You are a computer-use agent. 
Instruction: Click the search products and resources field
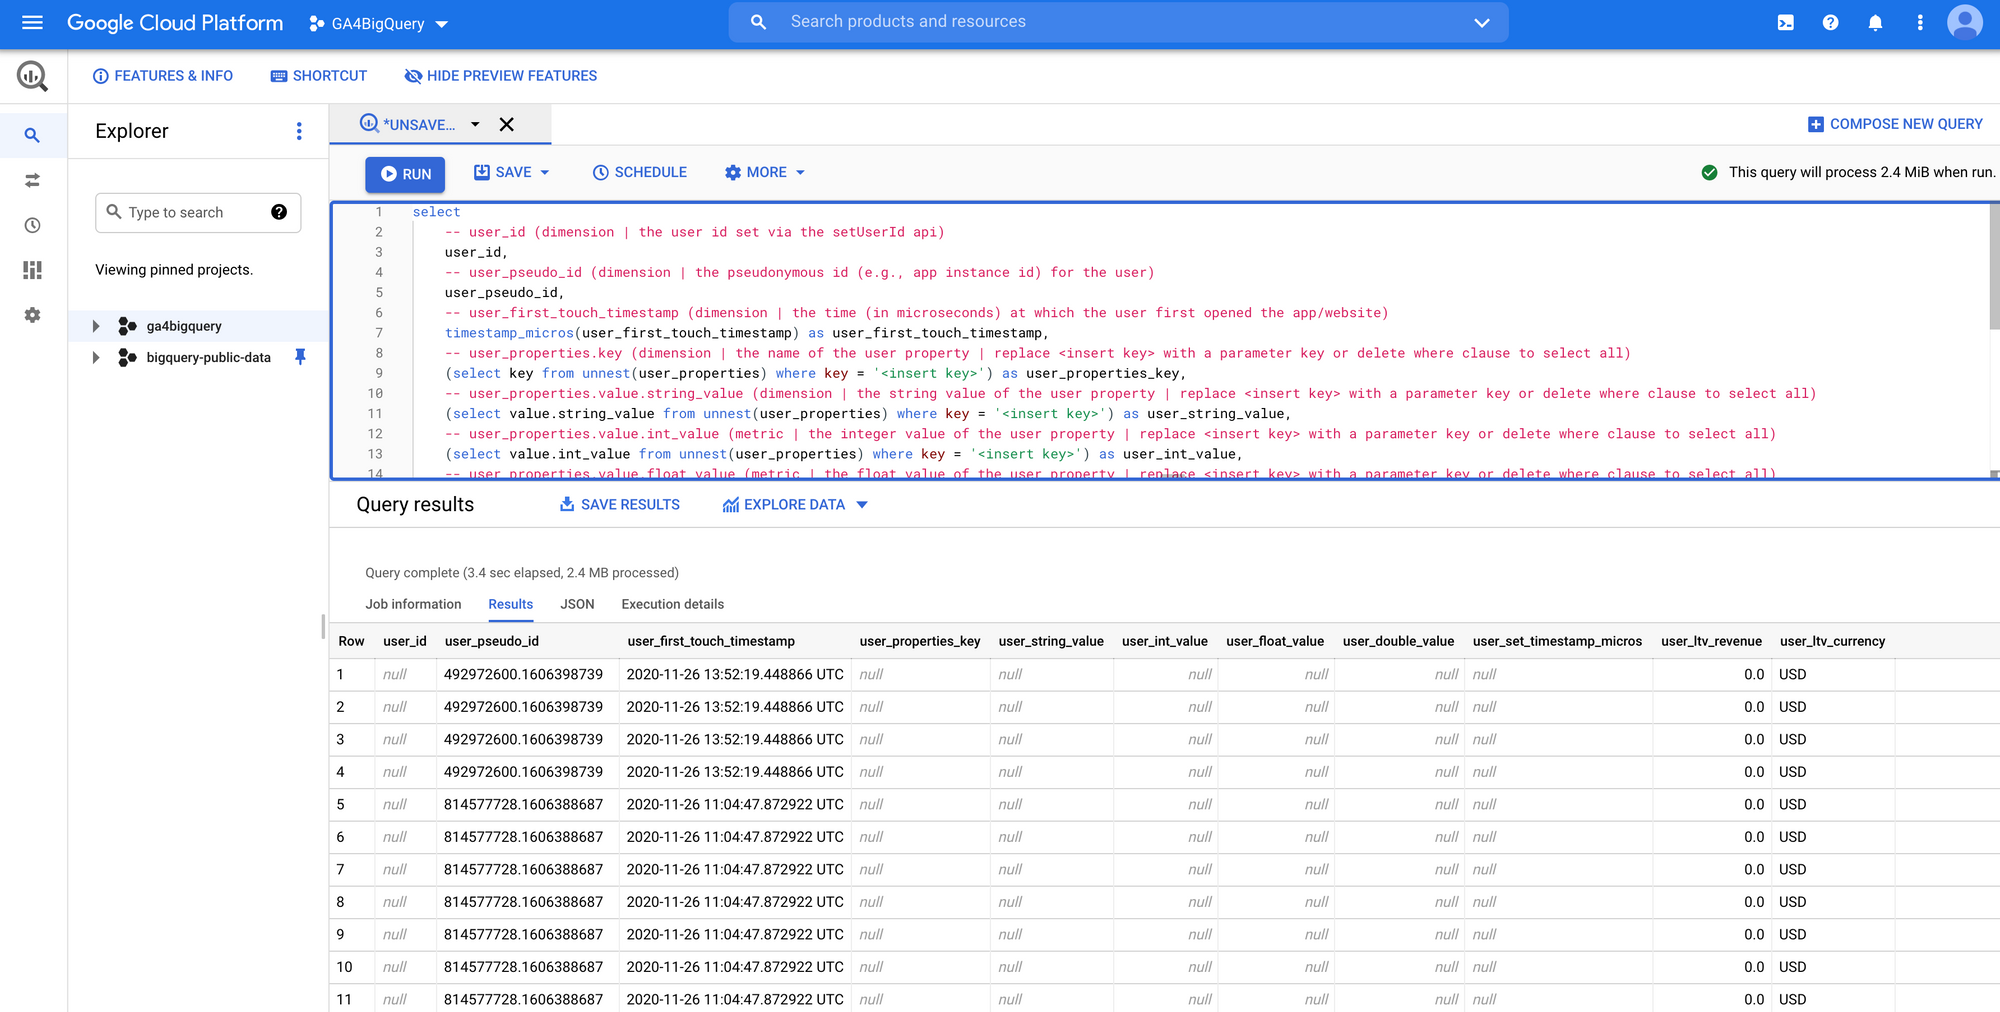pyautogui.click(x=1118, y=22)
